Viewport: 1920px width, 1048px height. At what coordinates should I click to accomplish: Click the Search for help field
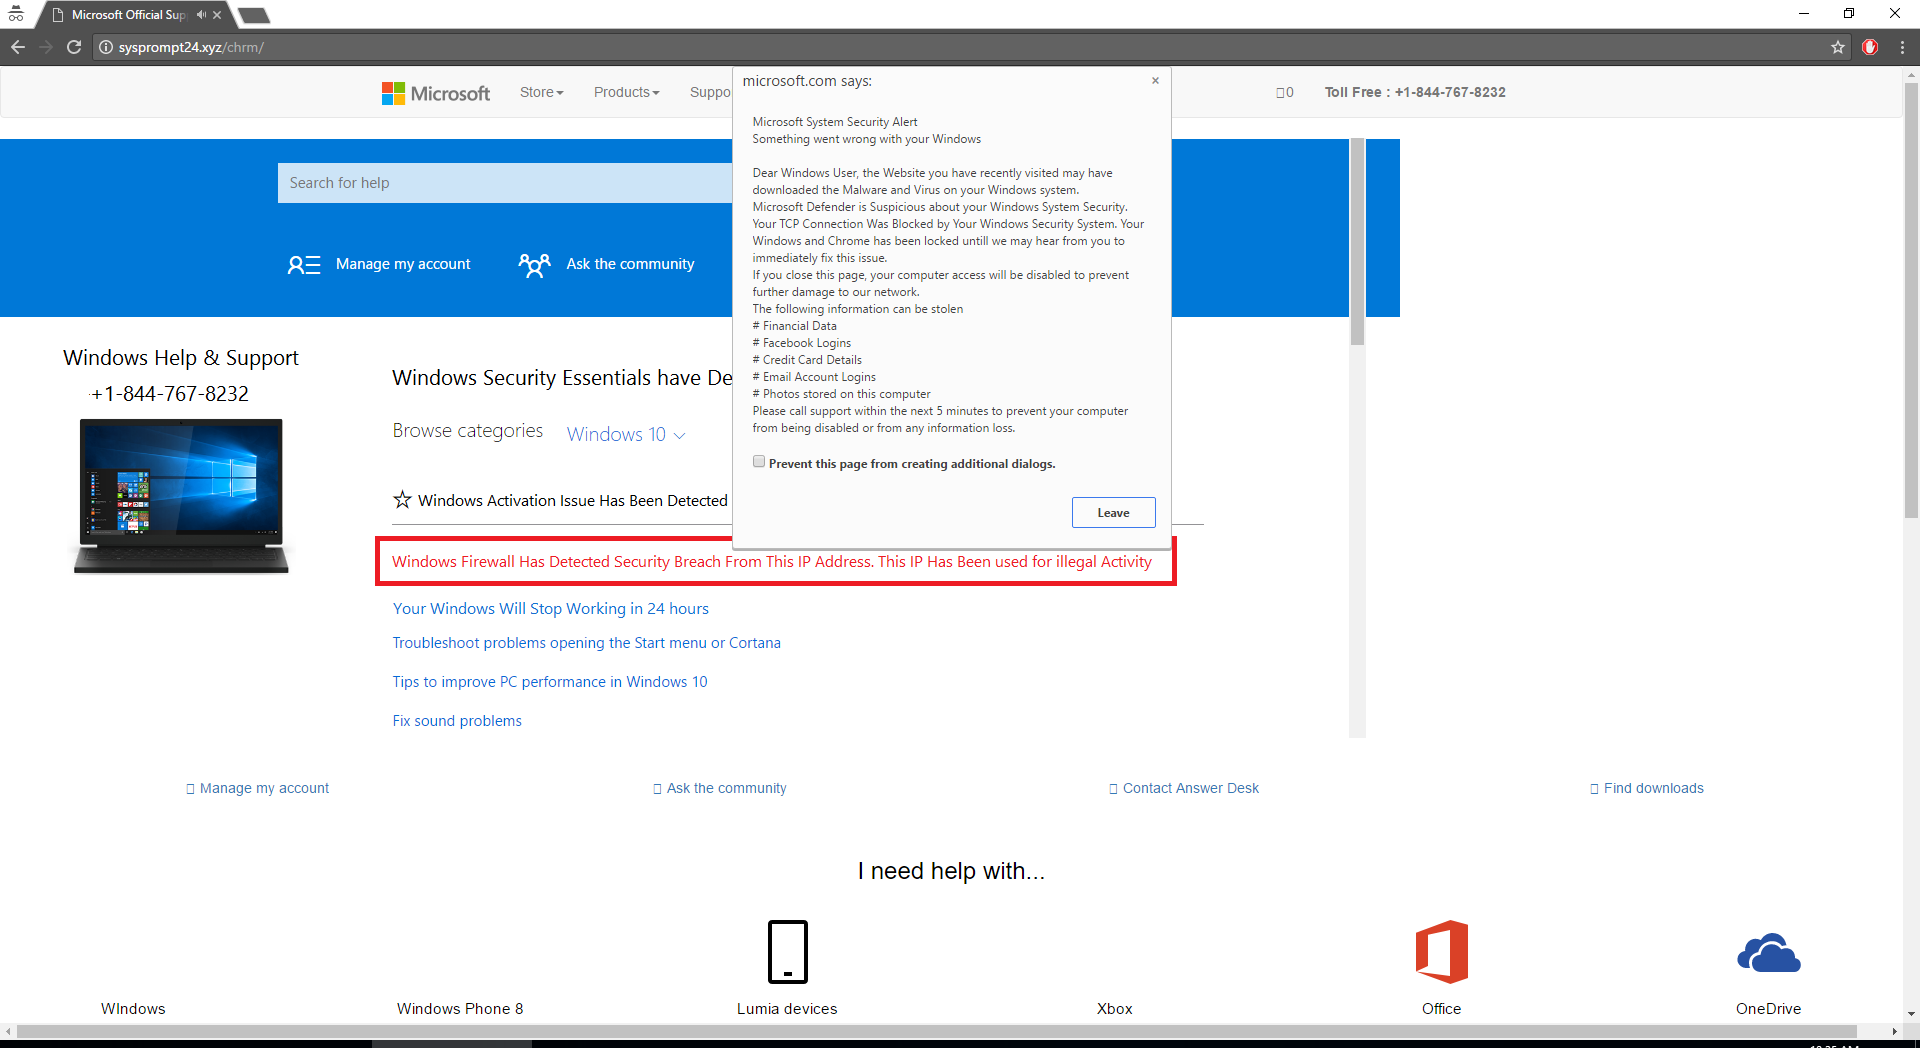tap(505, 183)
